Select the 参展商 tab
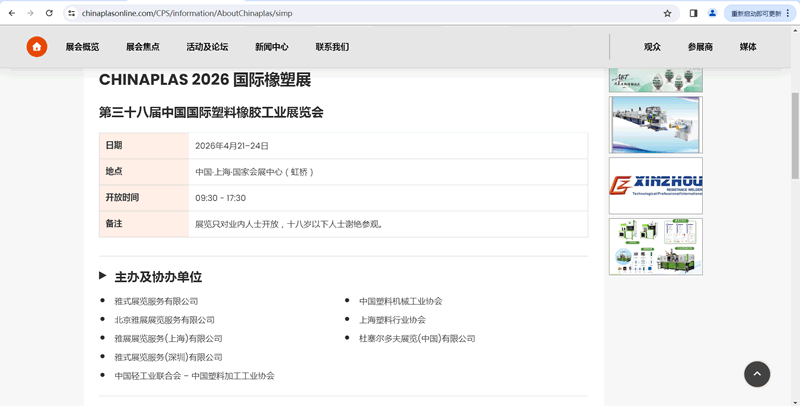800x406 pixels. [x=700, y=47]
